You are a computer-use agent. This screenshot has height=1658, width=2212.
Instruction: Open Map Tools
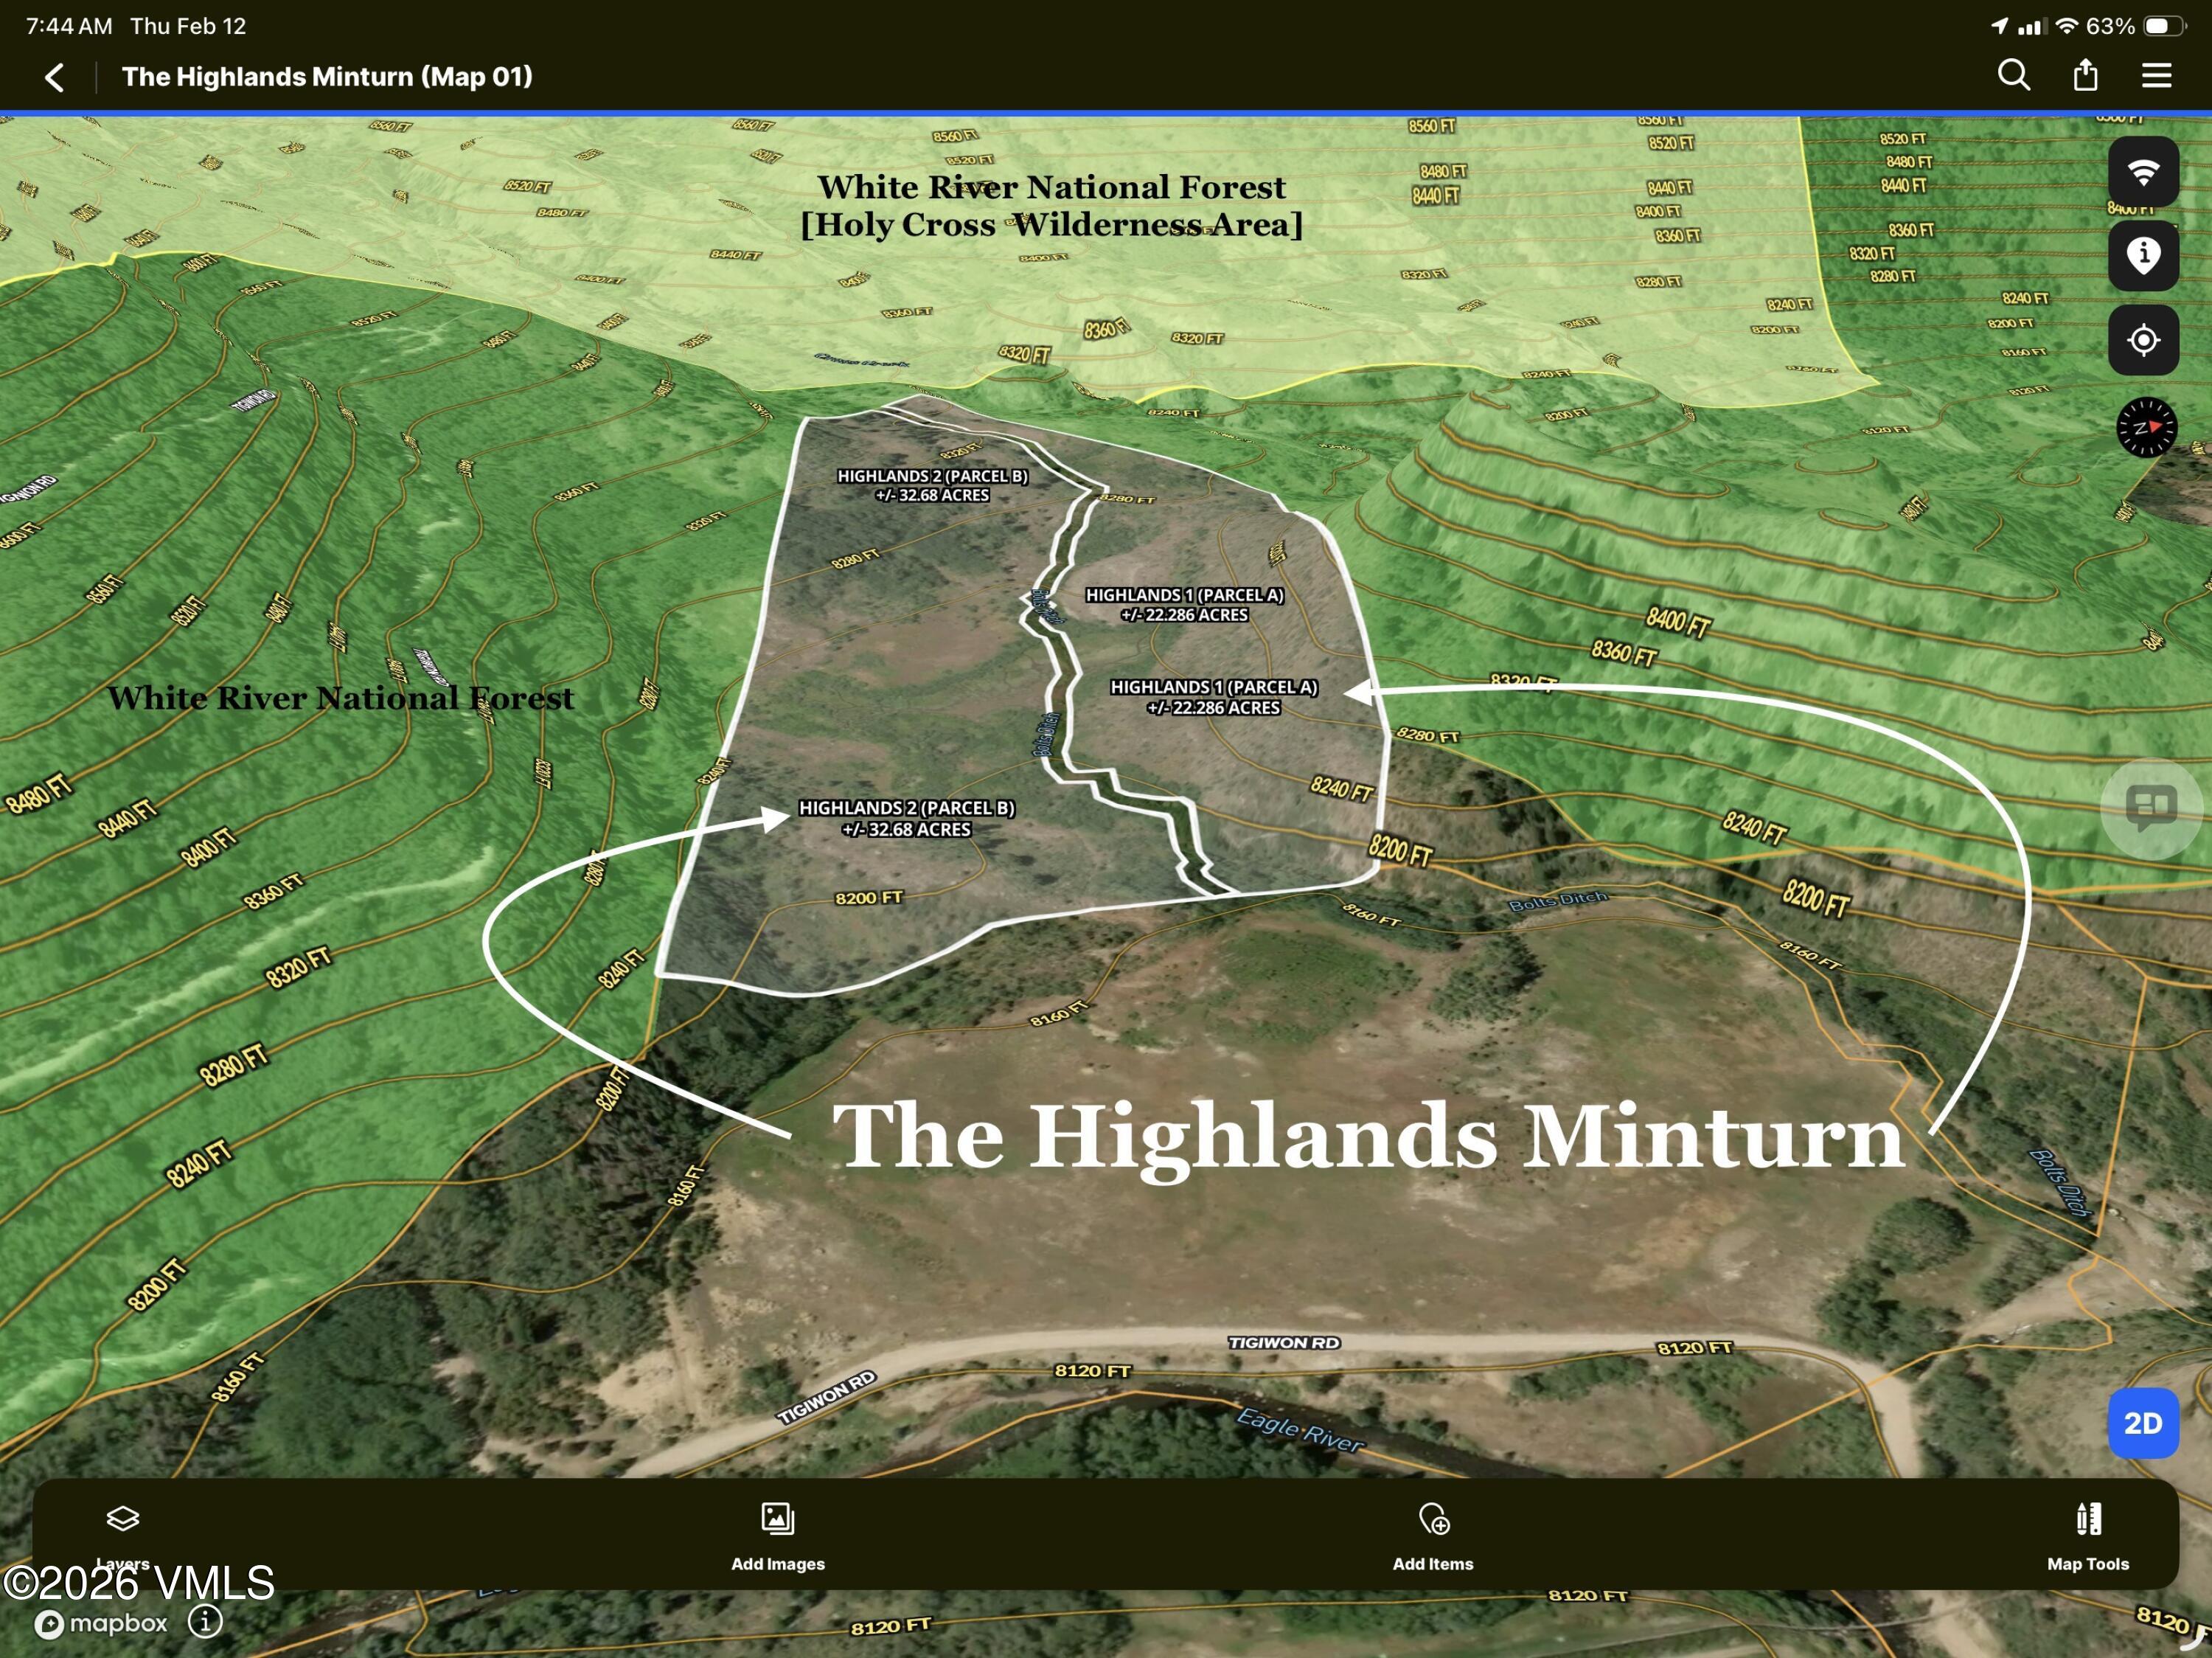coord(2087,1535)
